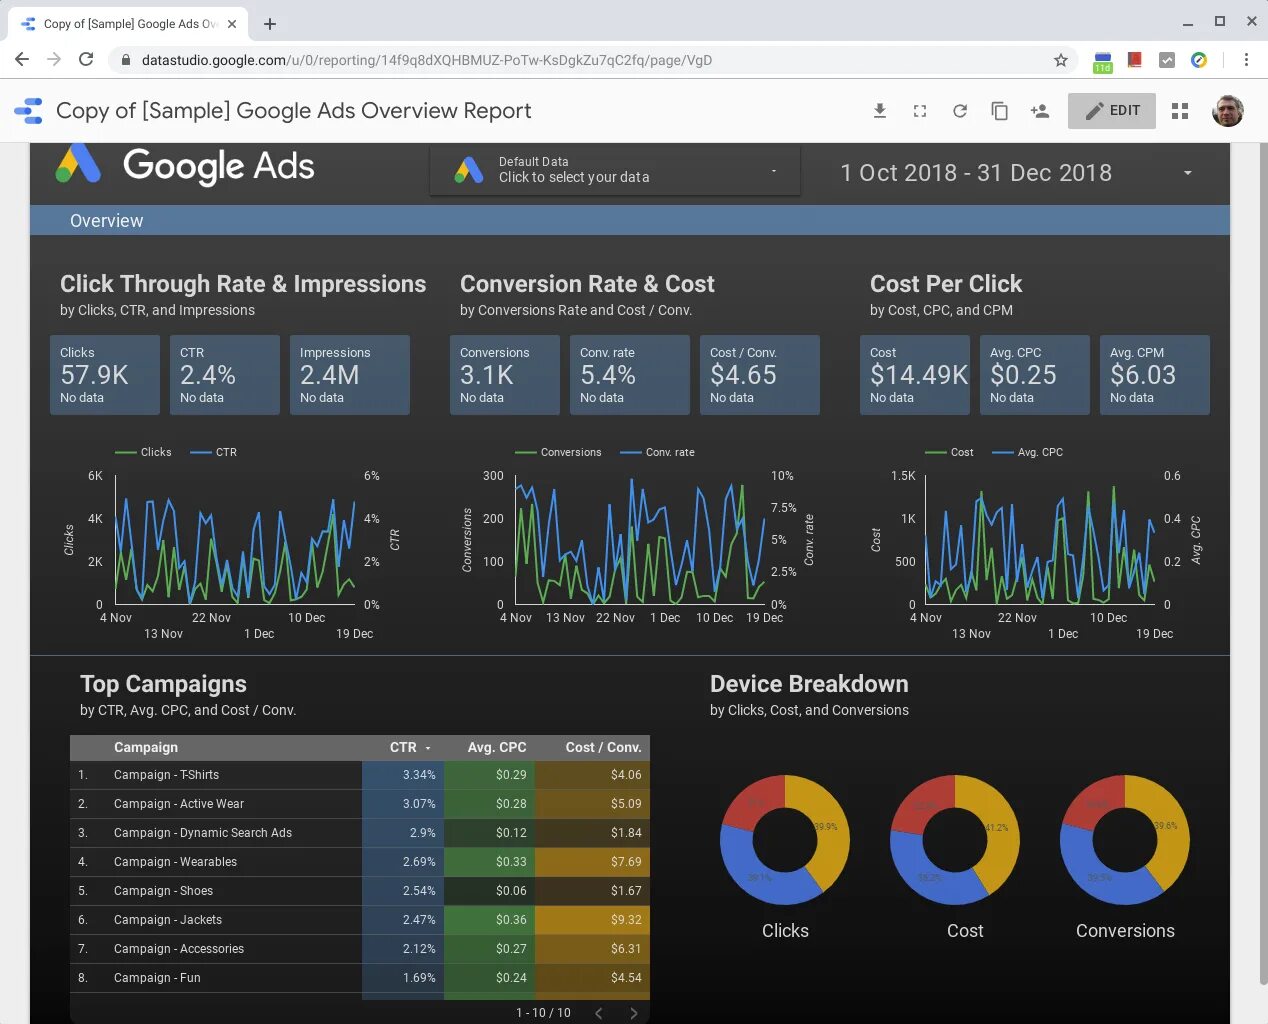The height and width of the screenshot is (1024, 1268).
Task: Click the circular colored extension icon
Action: [x=1199, y=60]
